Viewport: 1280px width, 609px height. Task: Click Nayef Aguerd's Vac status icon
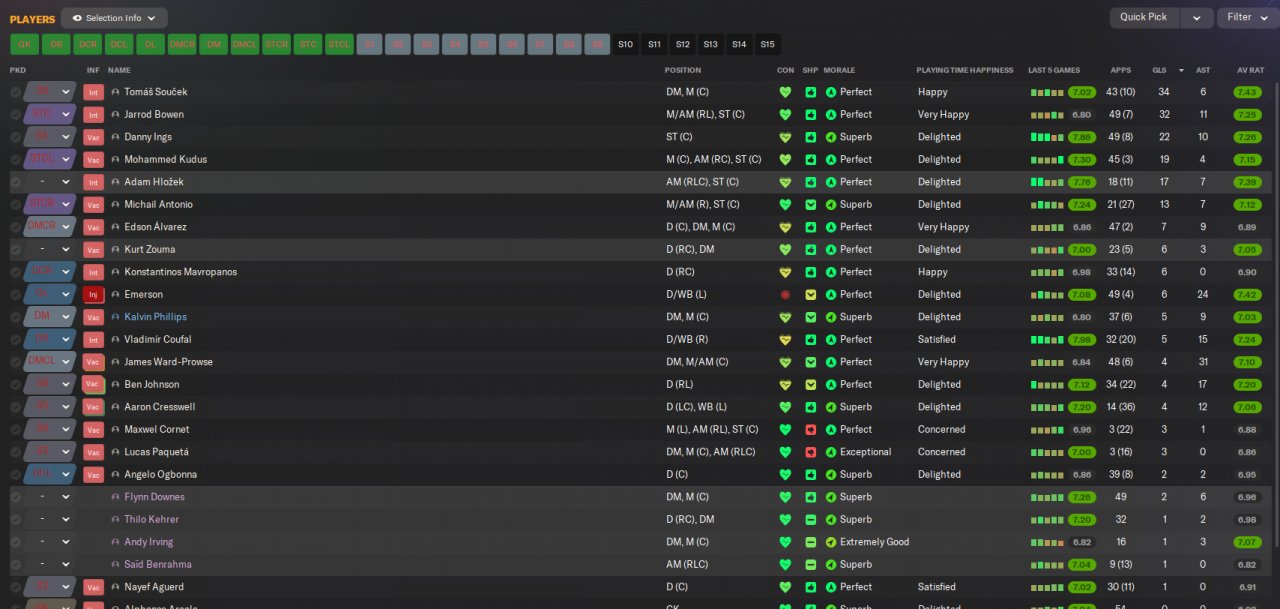click(x=94, y=587)
